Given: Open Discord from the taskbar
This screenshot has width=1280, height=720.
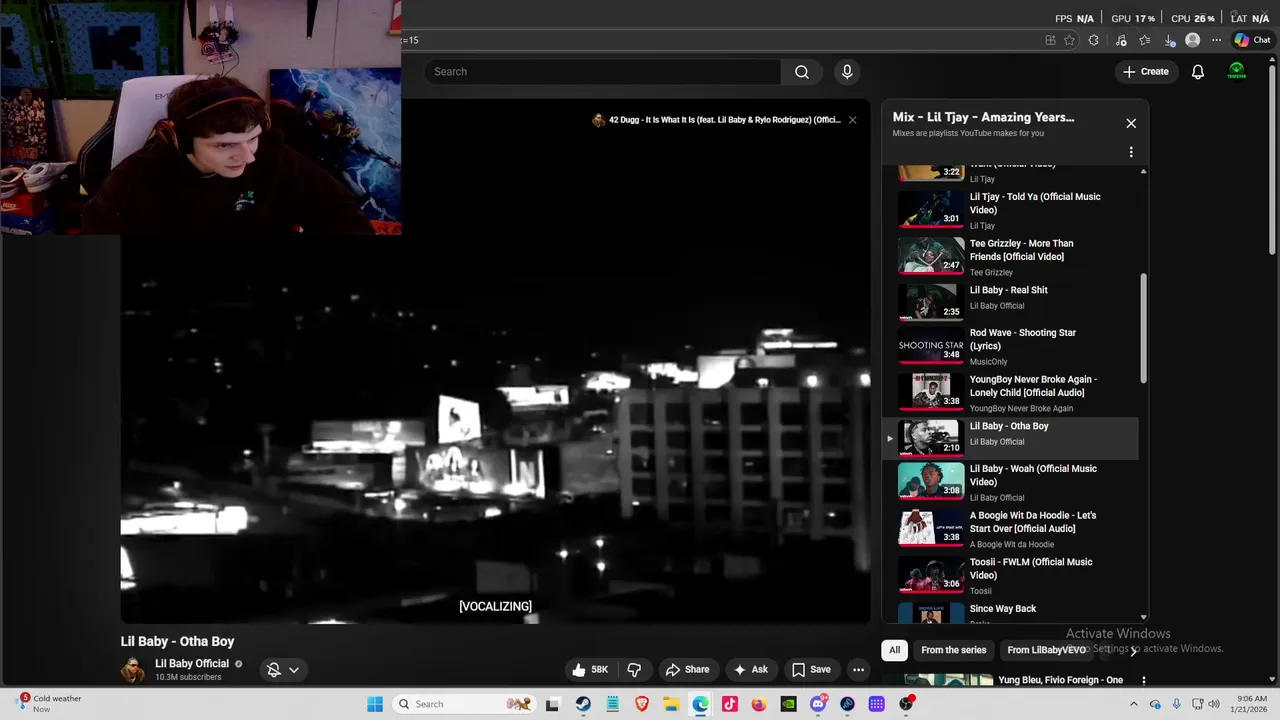Looking at the screenshot, I should point(818,704).
